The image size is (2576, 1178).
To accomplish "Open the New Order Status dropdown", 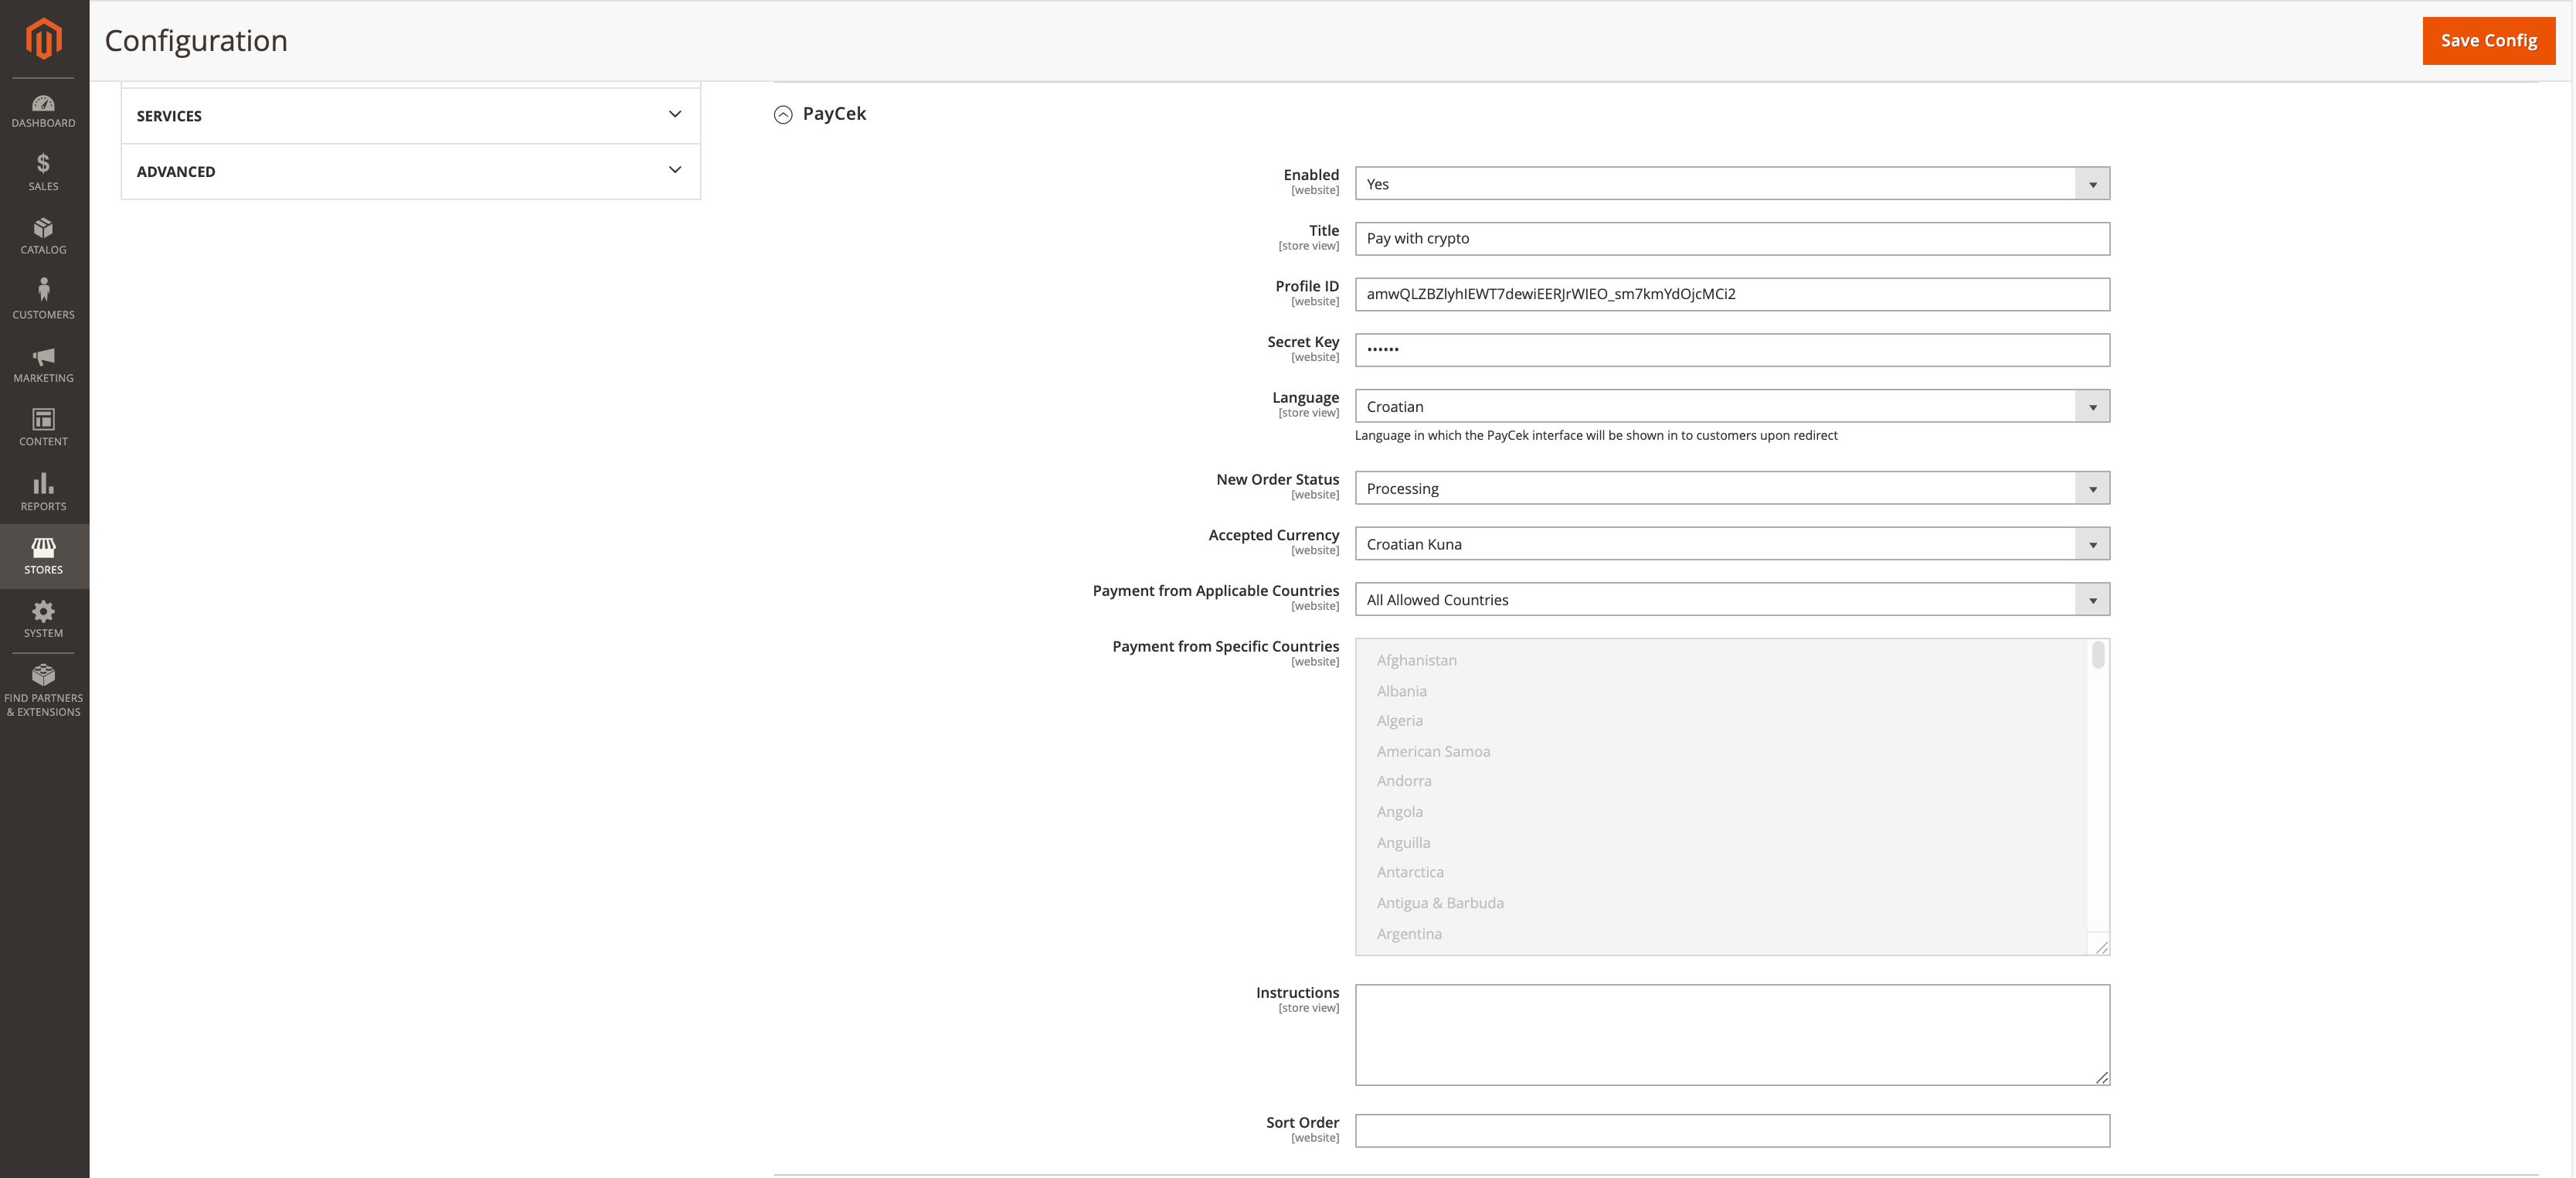I will tap(2092, 488).
